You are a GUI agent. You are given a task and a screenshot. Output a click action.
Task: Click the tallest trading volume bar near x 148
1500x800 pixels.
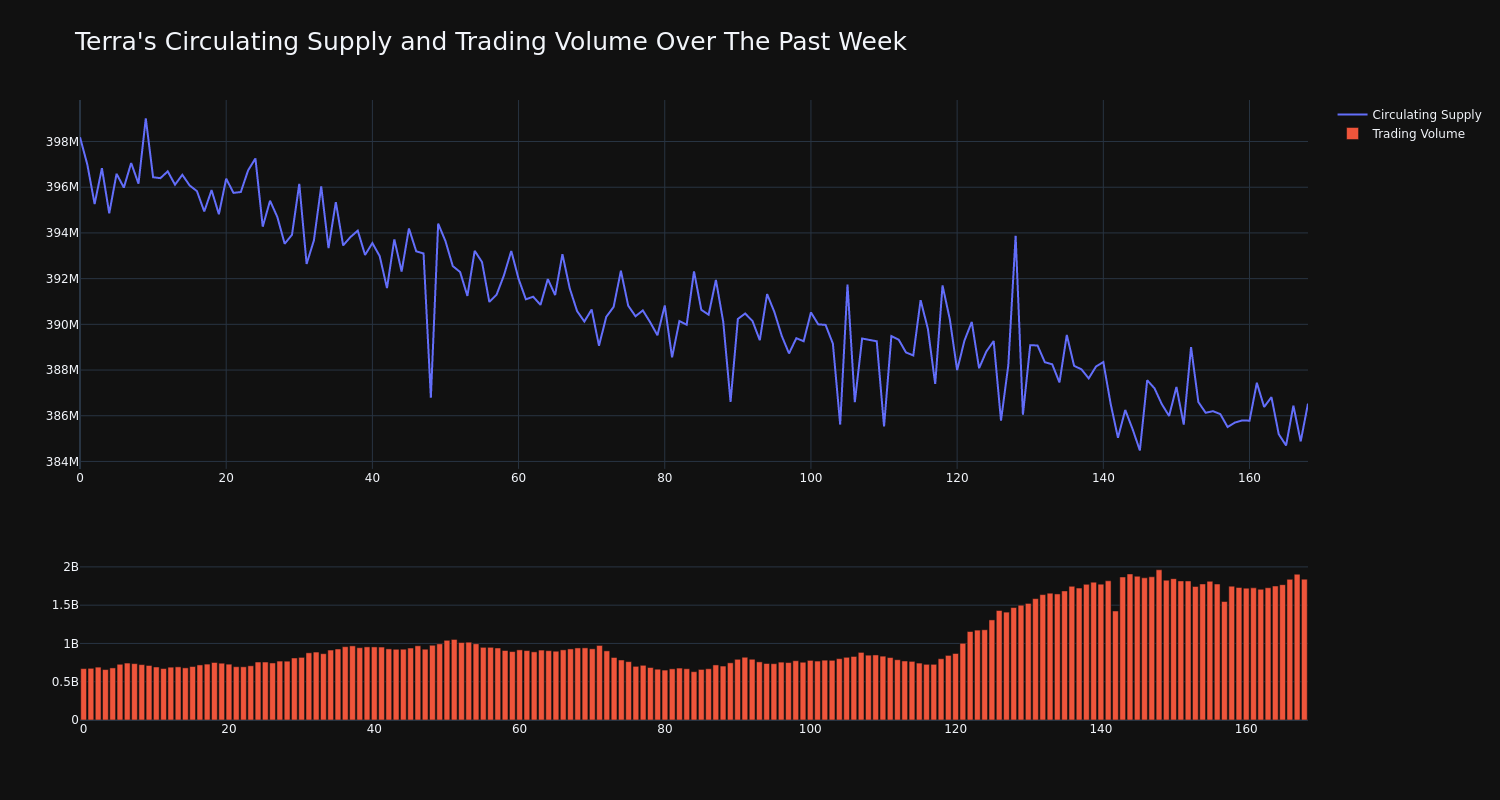(x=1159, y=645)
